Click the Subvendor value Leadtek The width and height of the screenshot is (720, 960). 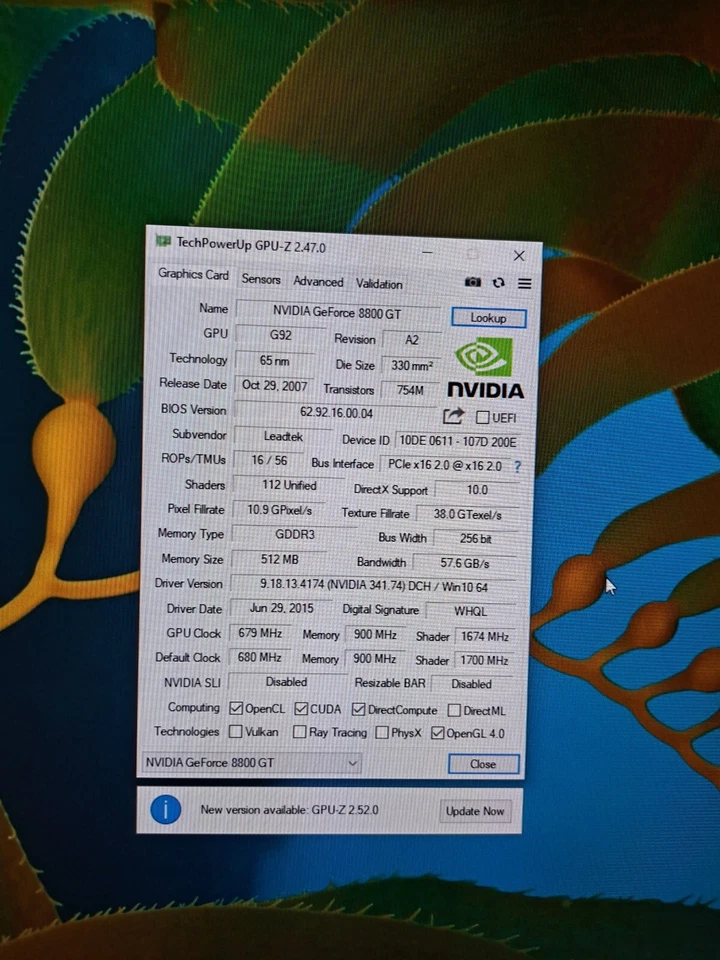pos(283,437)
